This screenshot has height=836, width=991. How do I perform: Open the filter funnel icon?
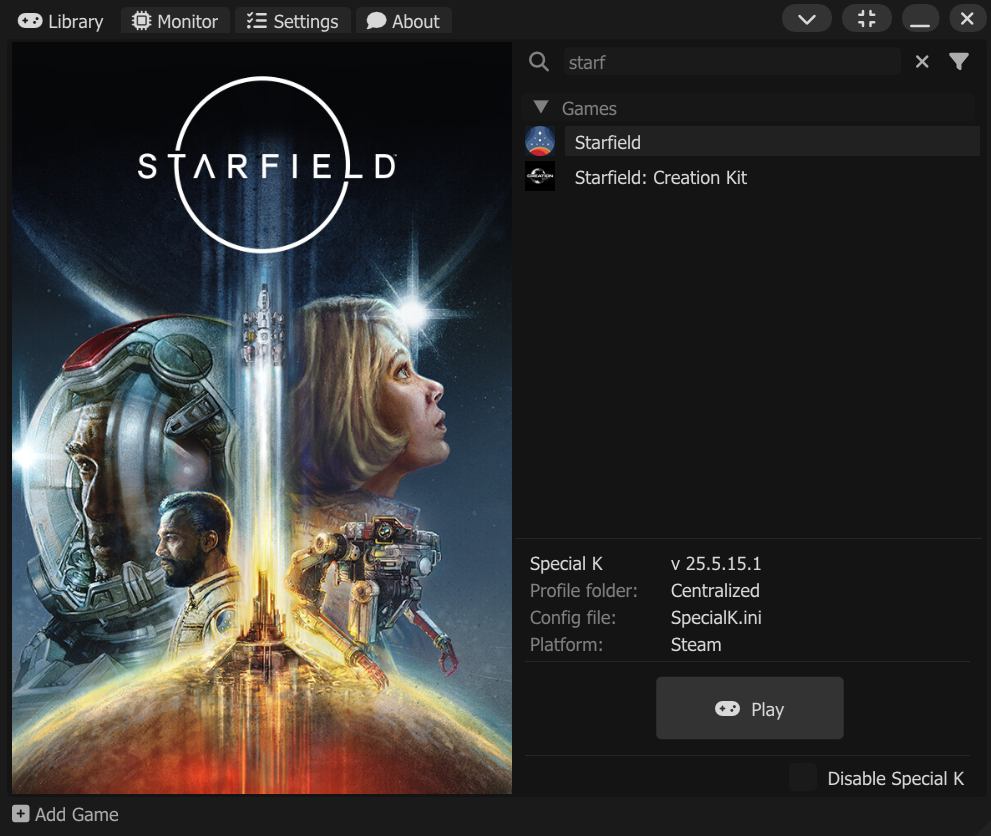(x=959, y=62)
